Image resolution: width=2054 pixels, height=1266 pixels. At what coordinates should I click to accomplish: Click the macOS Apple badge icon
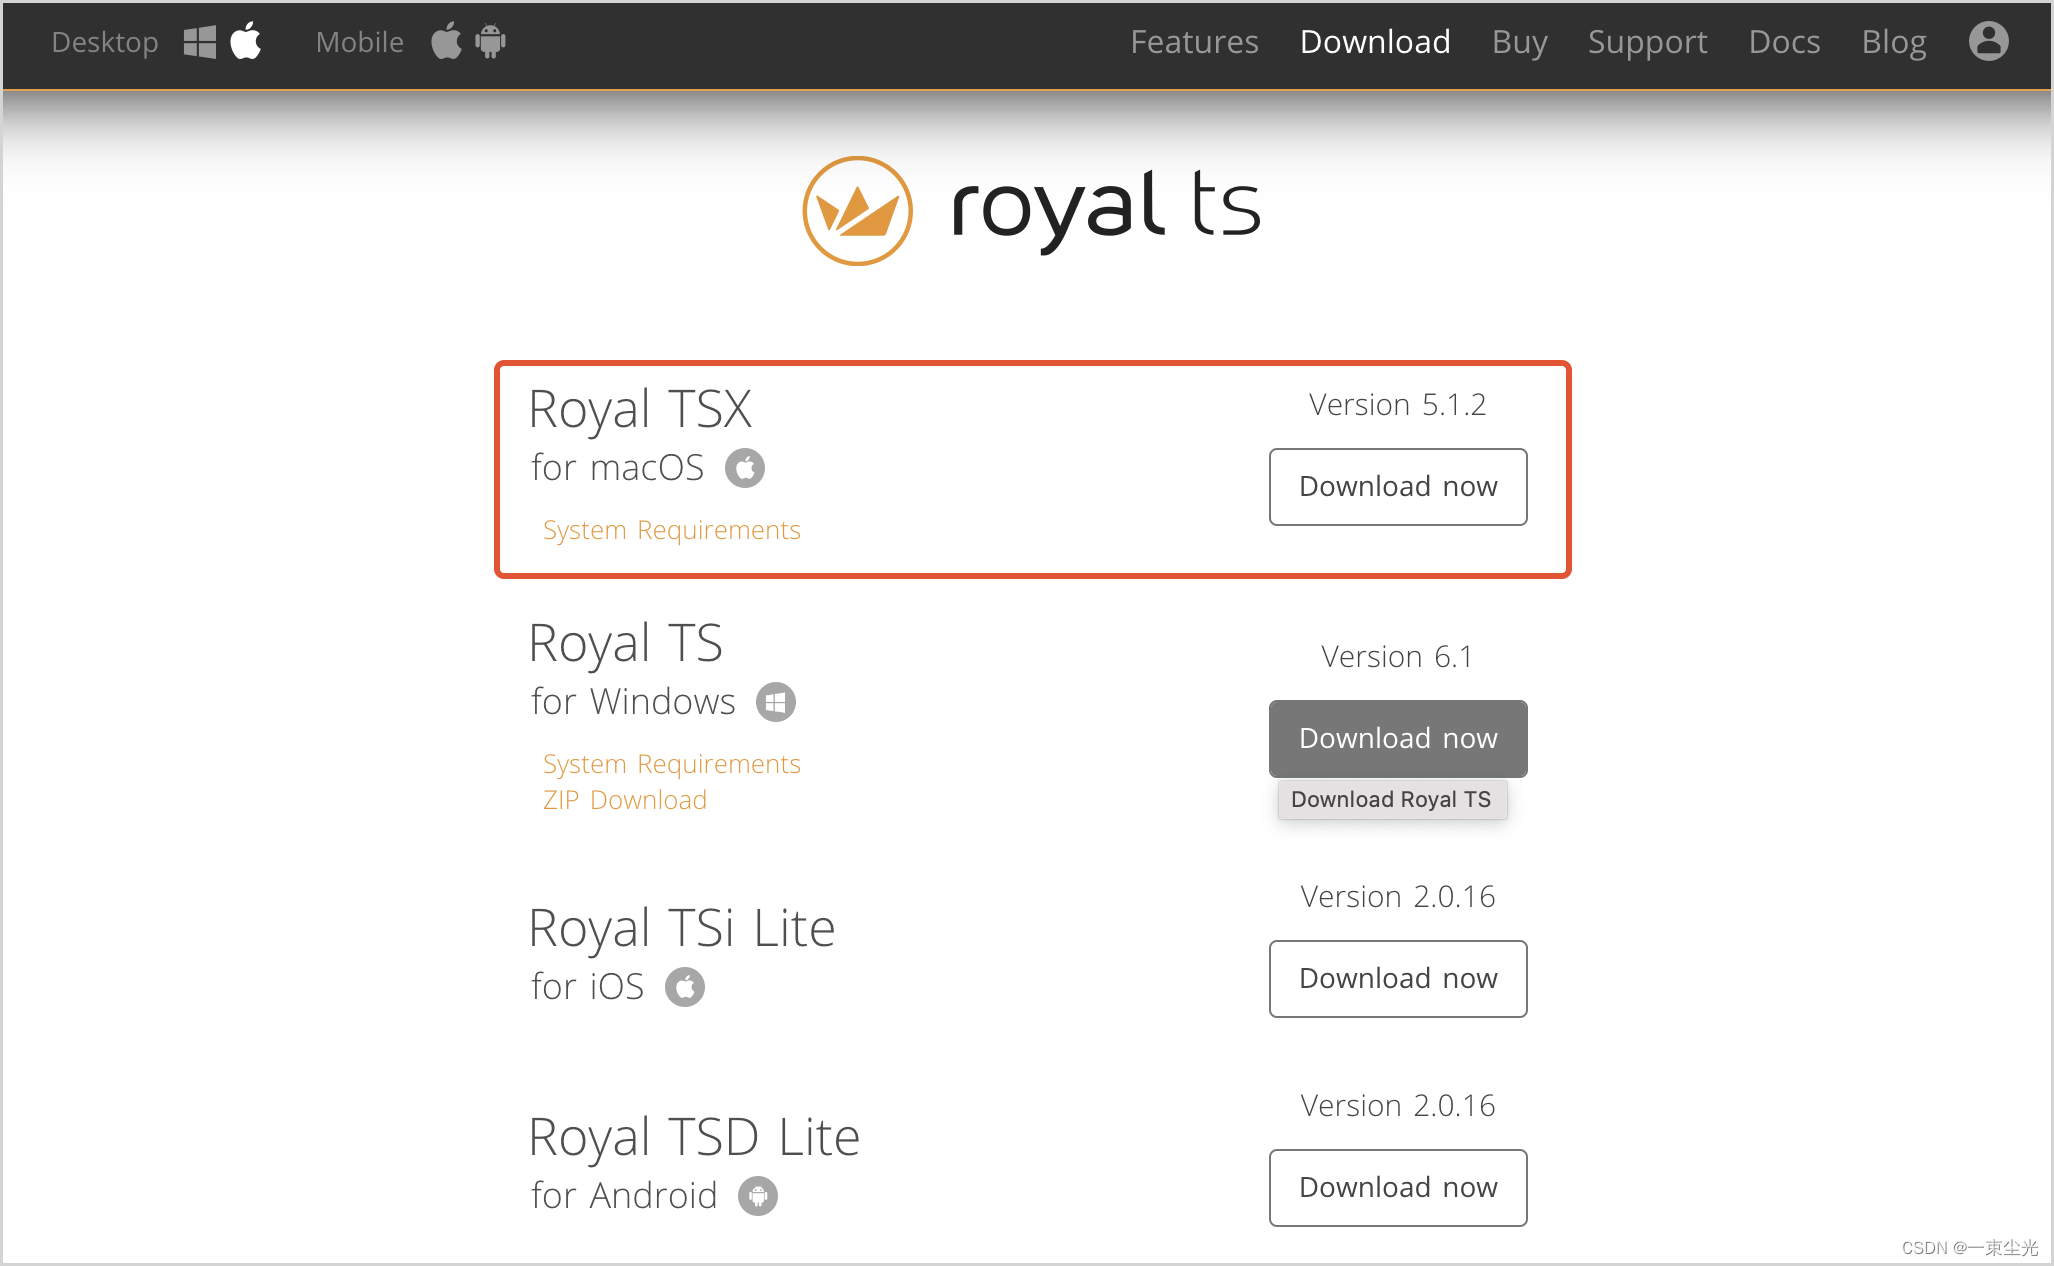pyautogui.click(x=745, y=468)
